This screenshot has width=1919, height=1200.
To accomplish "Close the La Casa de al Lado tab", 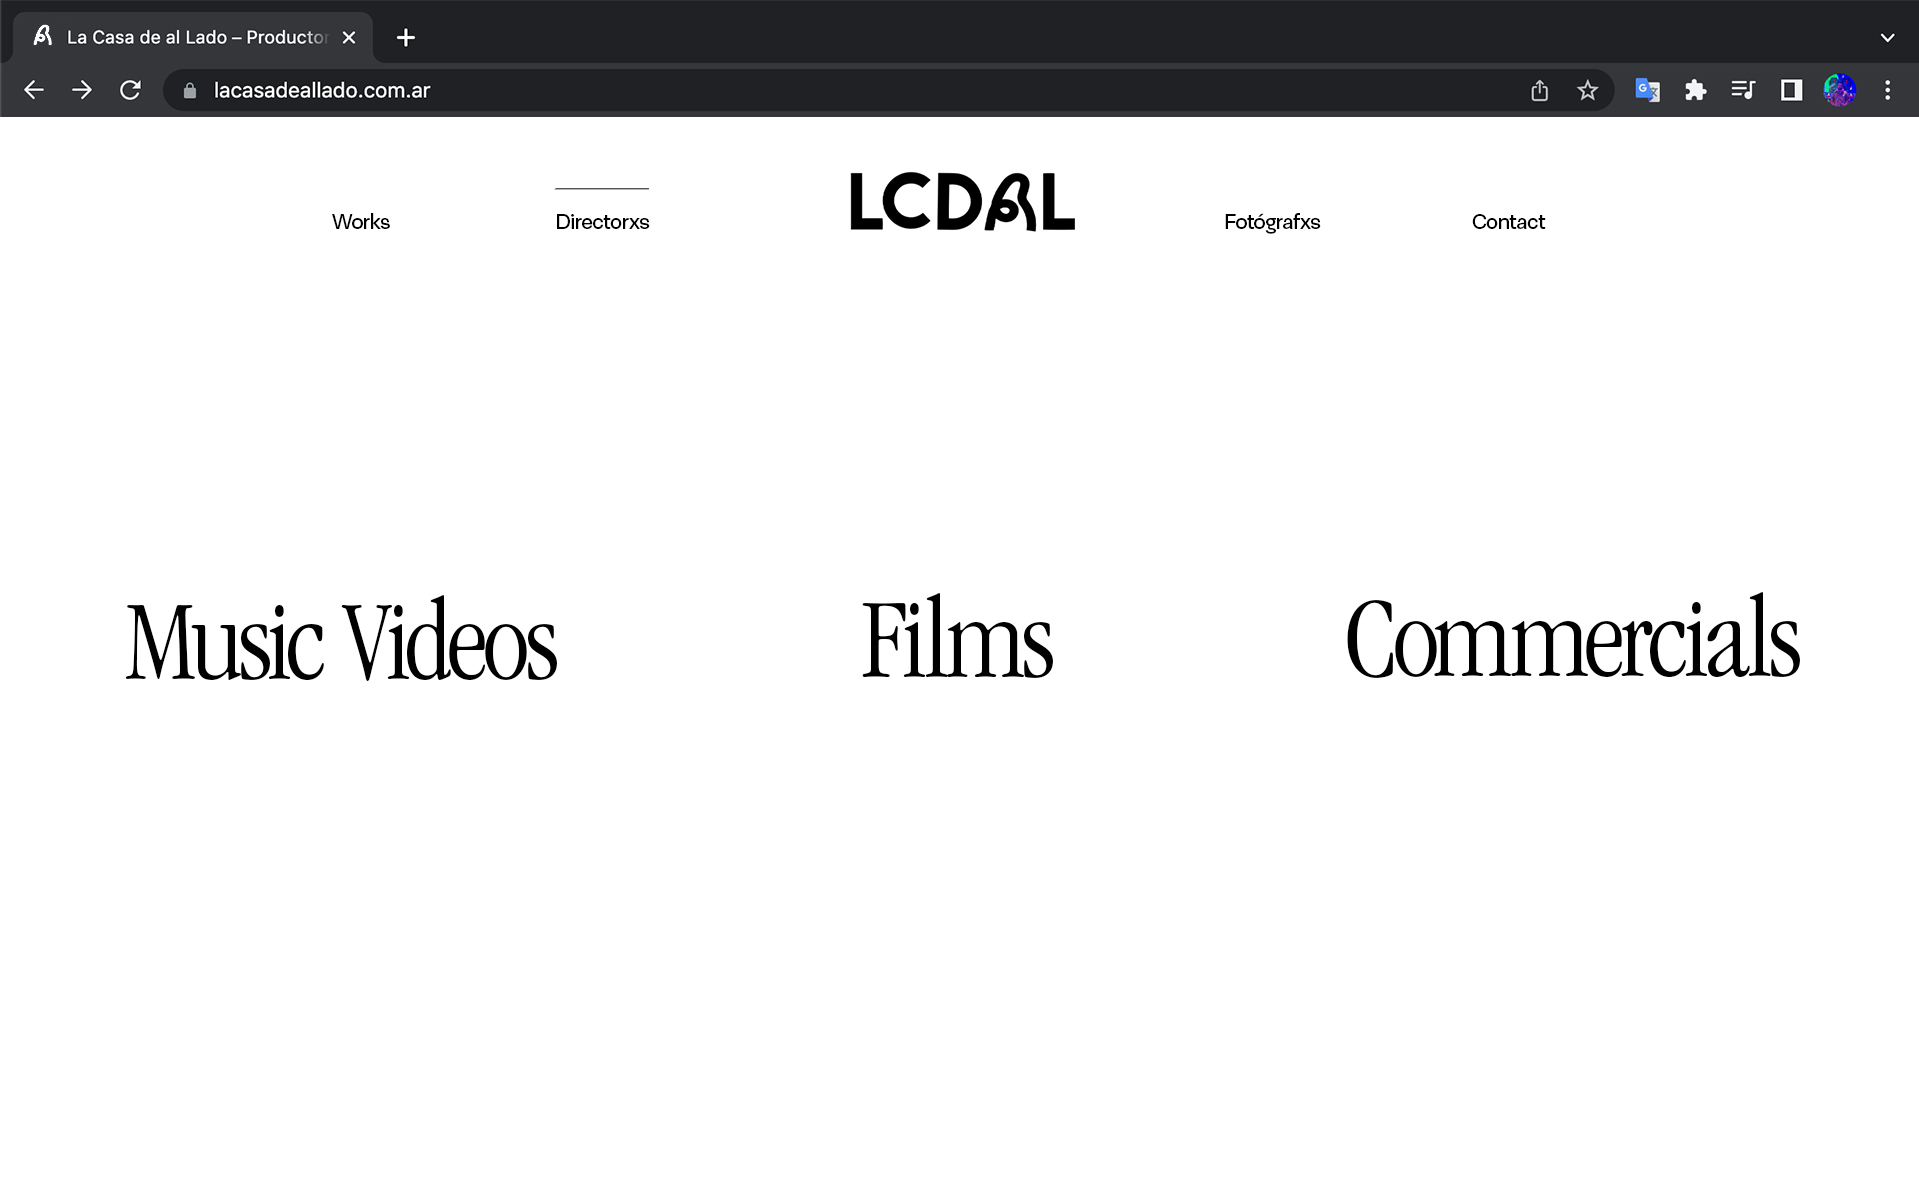I will click(x=349, y=38).
